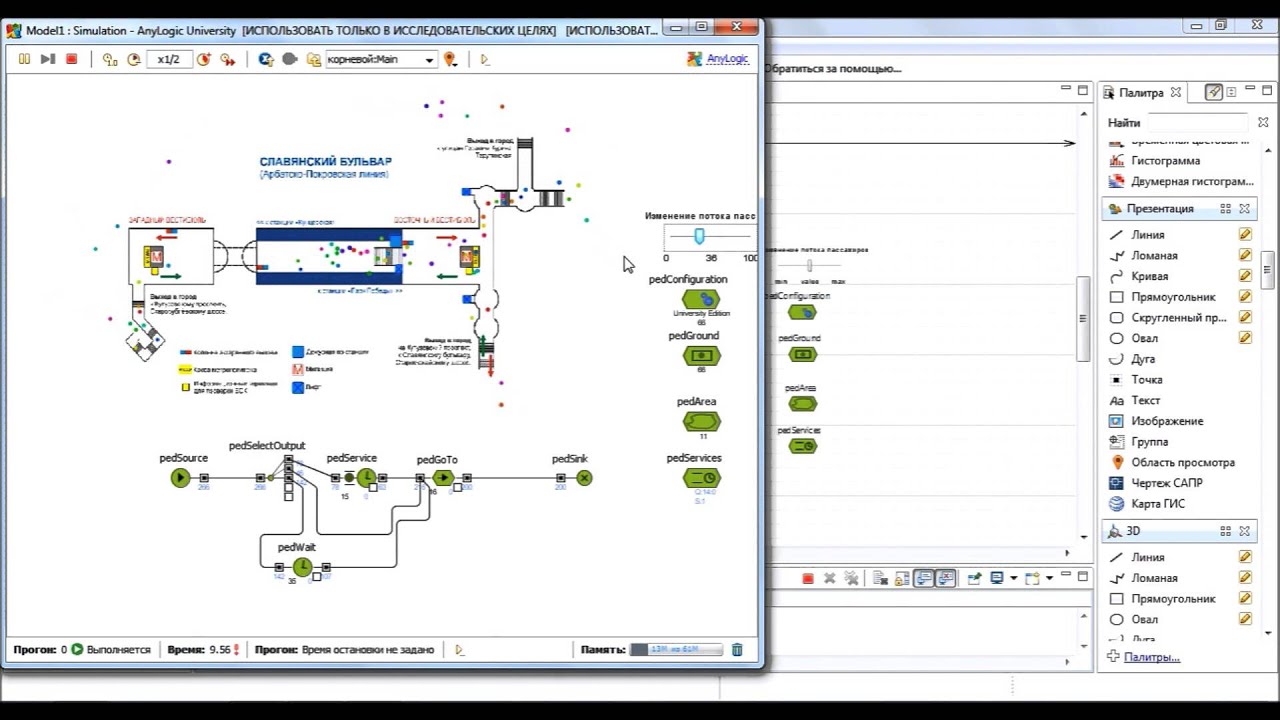Click the pedService flowchart block
The image size is (1280, 720).
(x=366, y=478)
